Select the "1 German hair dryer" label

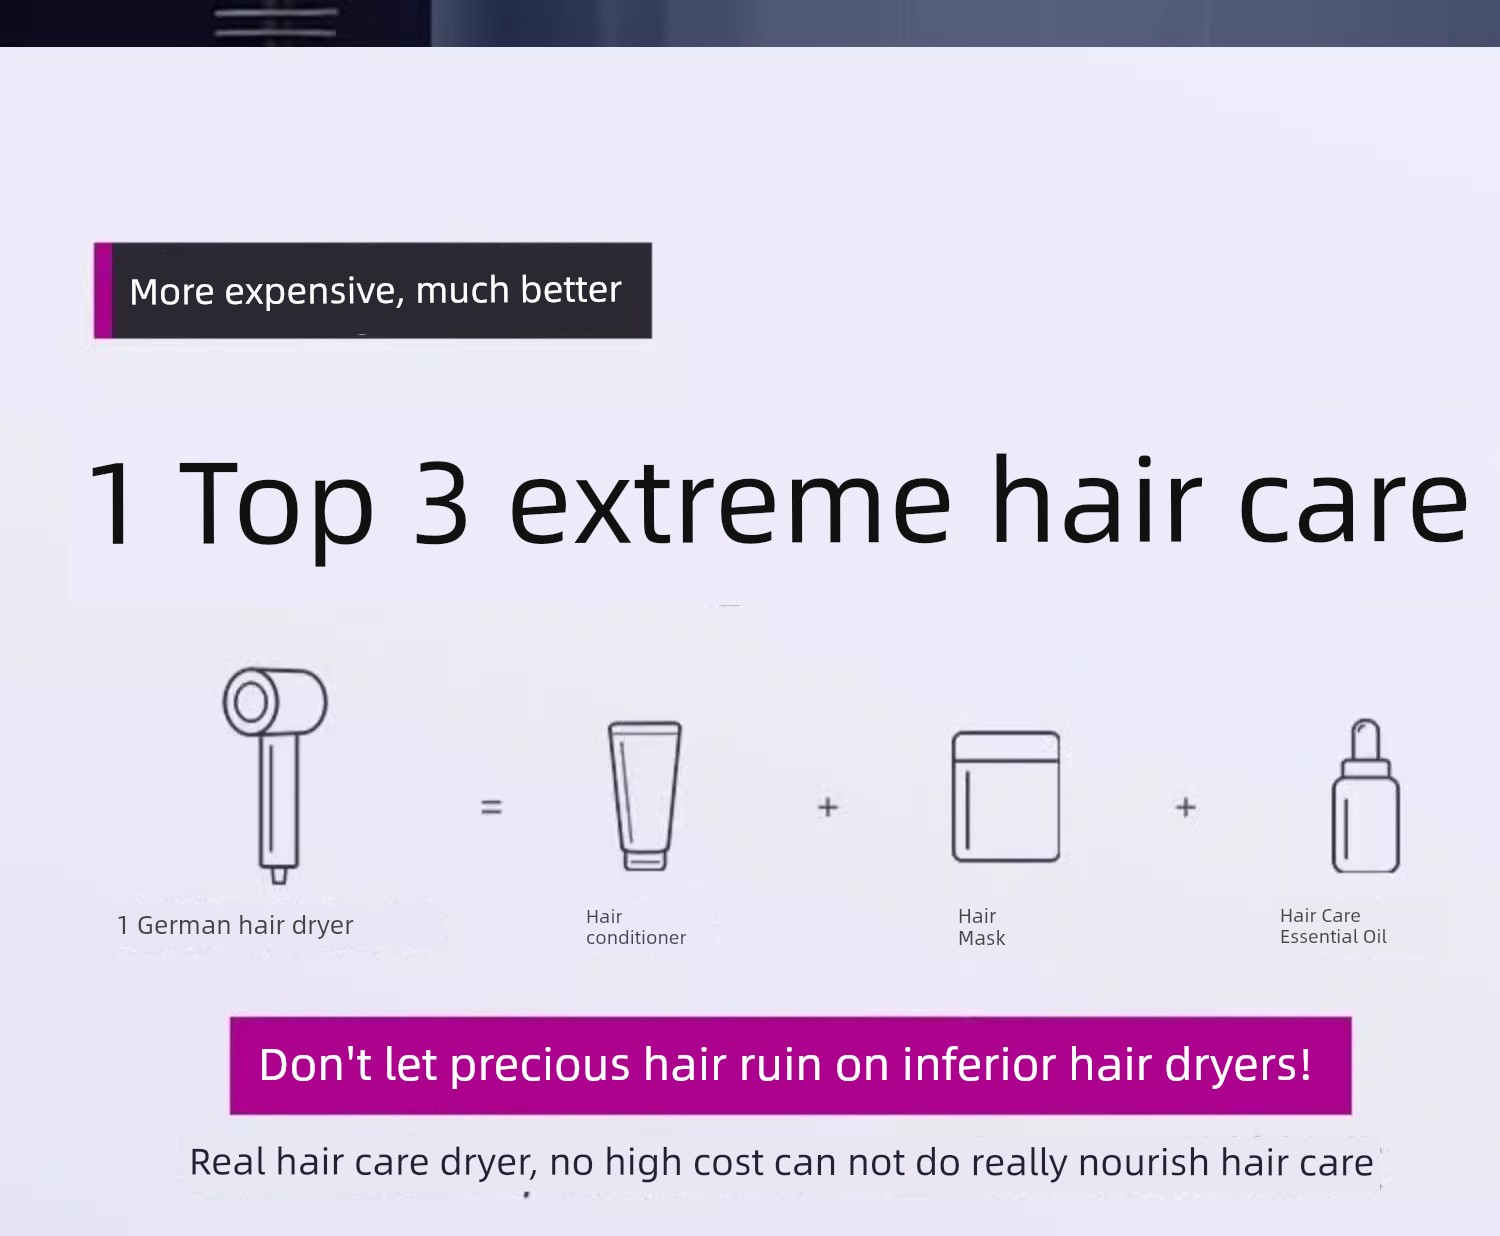point(235,926)
